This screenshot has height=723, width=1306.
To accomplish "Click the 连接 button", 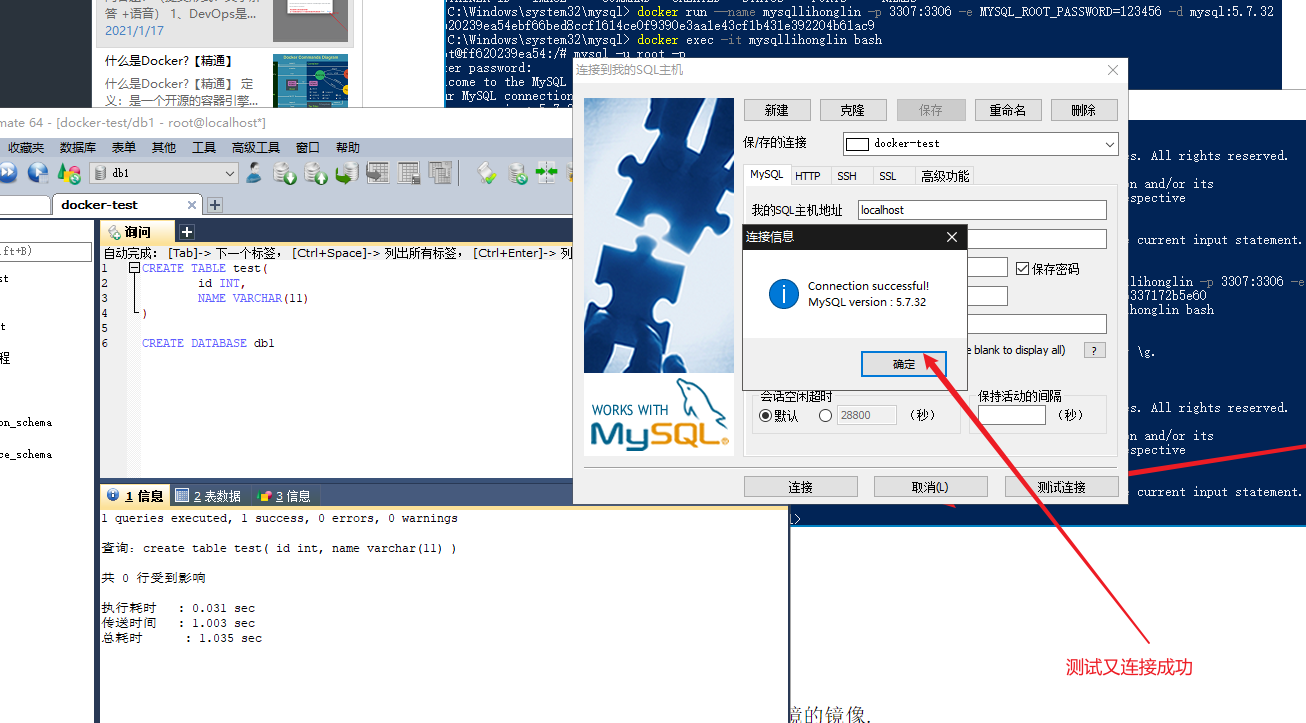I will click(801, 487).
